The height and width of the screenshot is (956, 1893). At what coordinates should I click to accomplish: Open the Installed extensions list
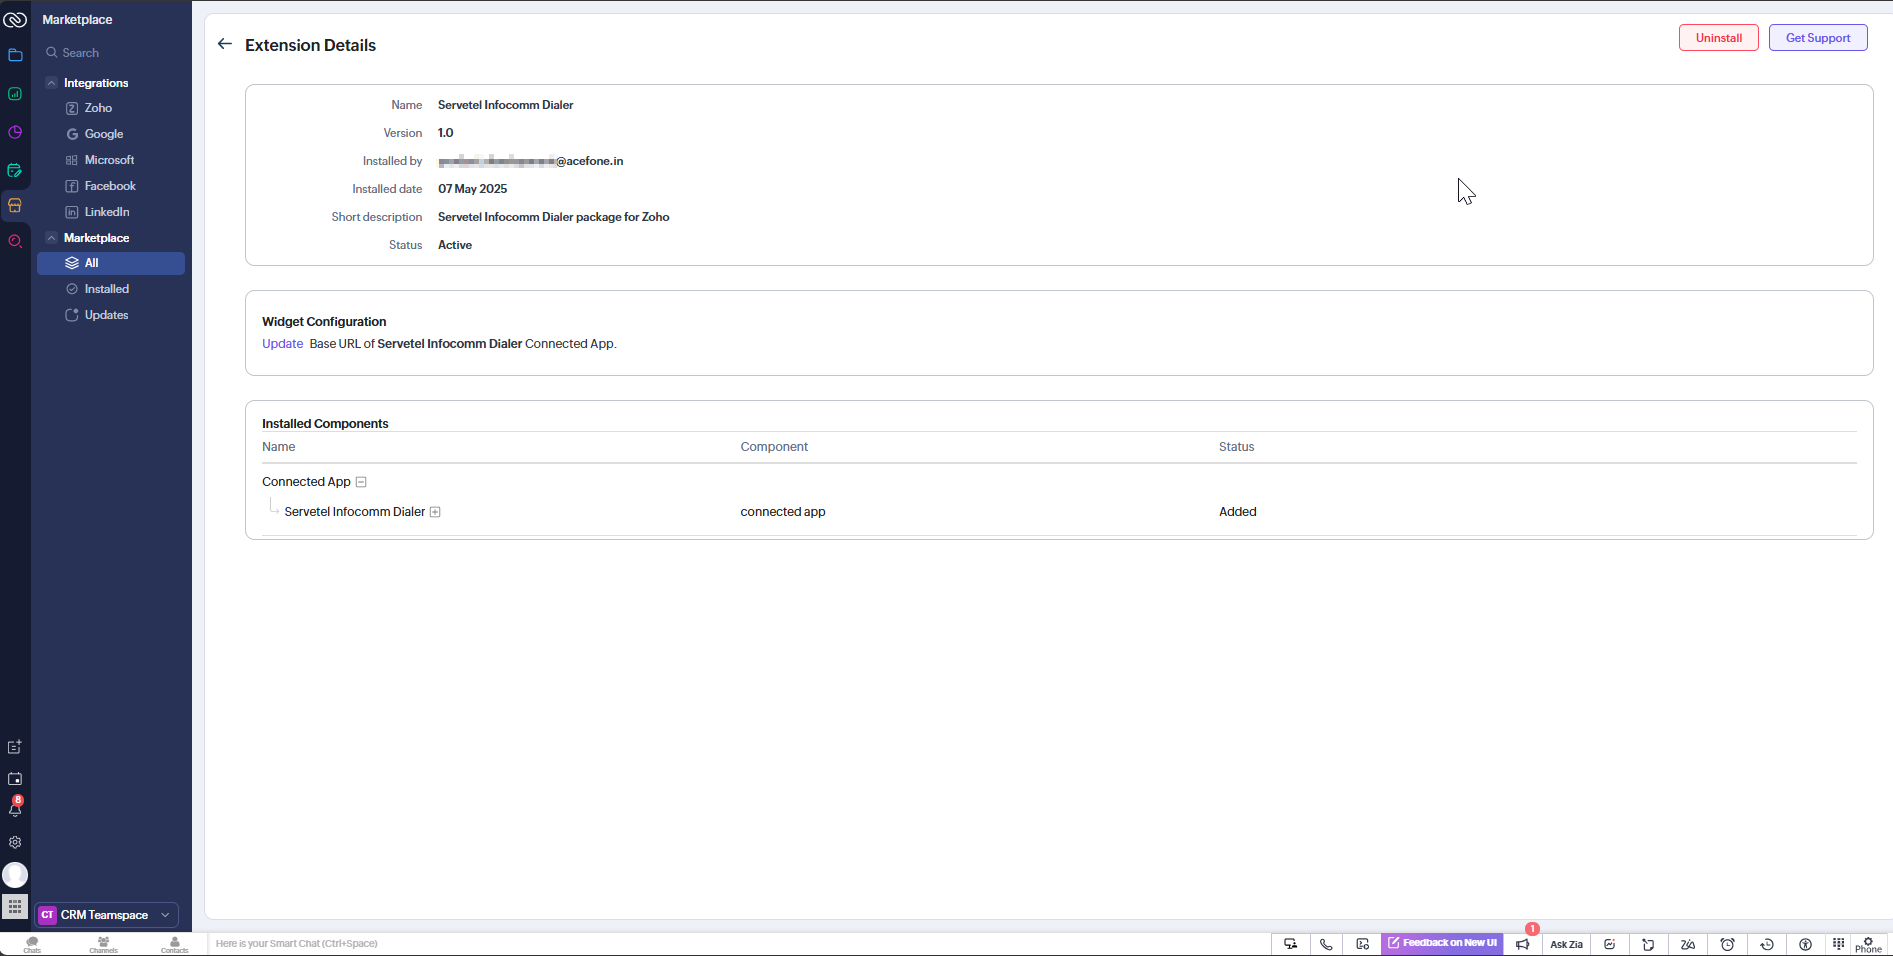pyautogui.click(x=107, y=289)
